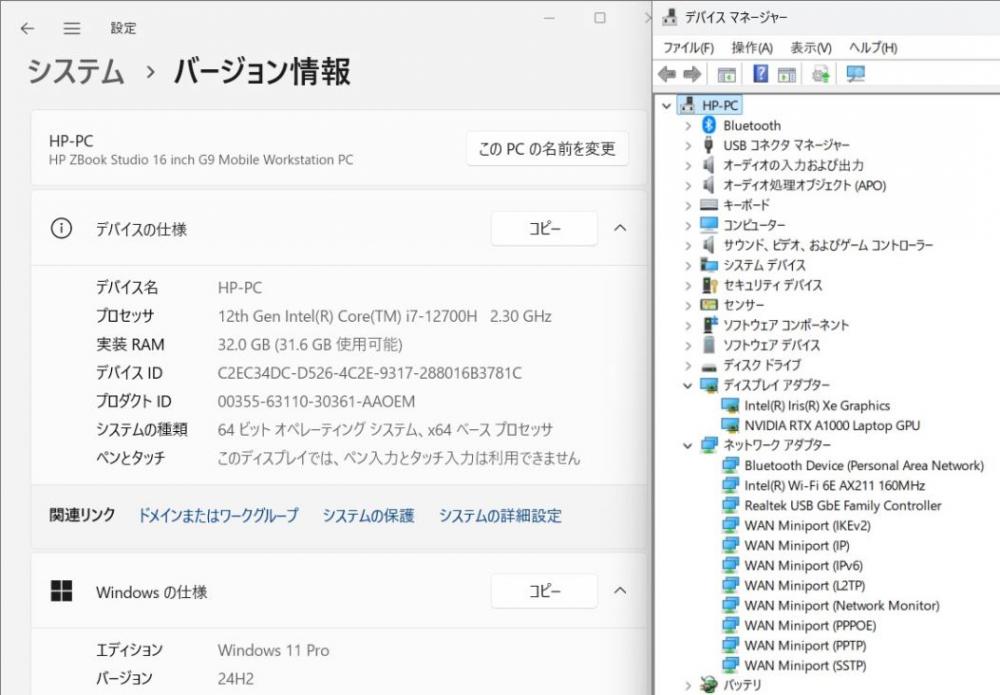Image resolution: width=1000 pixels, height=695 pixels.
Task: Click システム breadcrumb in Settings header
Action: pos(75,71)
